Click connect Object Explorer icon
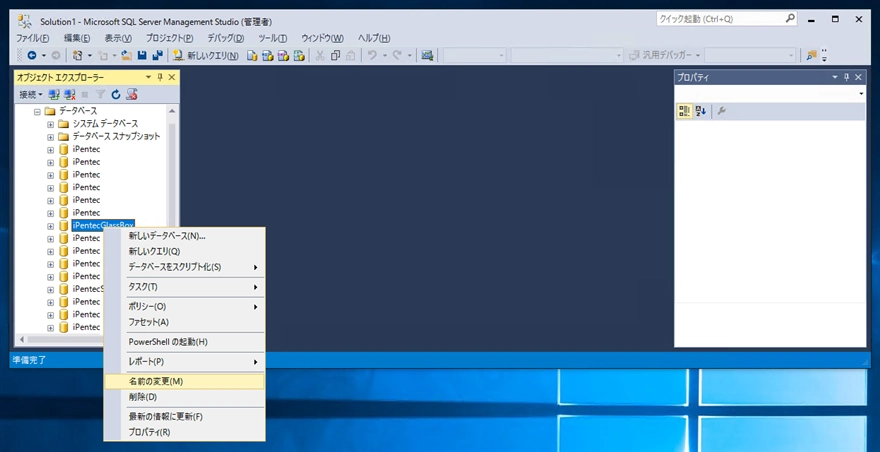Screen dimensions: 880x452 [x=54, y=94]
